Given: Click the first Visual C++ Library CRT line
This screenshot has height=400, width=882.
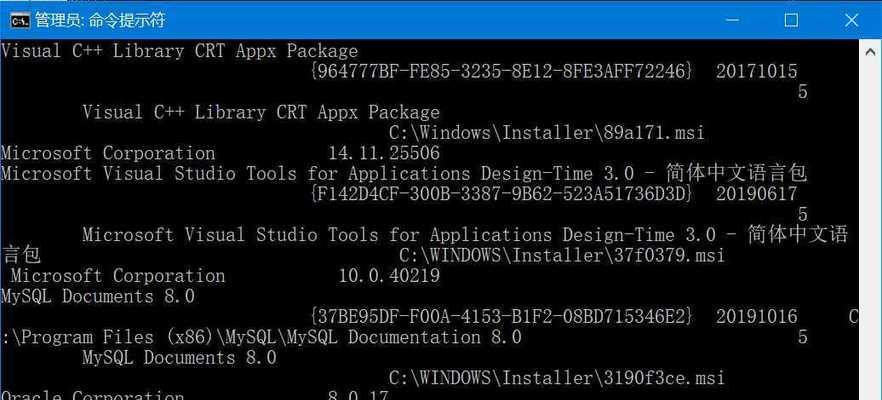Looking at the screenshot, I should point(179,51).
